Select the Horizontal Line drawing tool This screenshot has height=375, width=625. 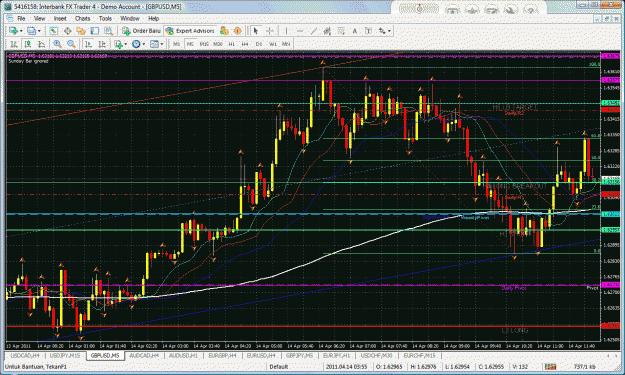pyautogui.click(x=300, y=31)
